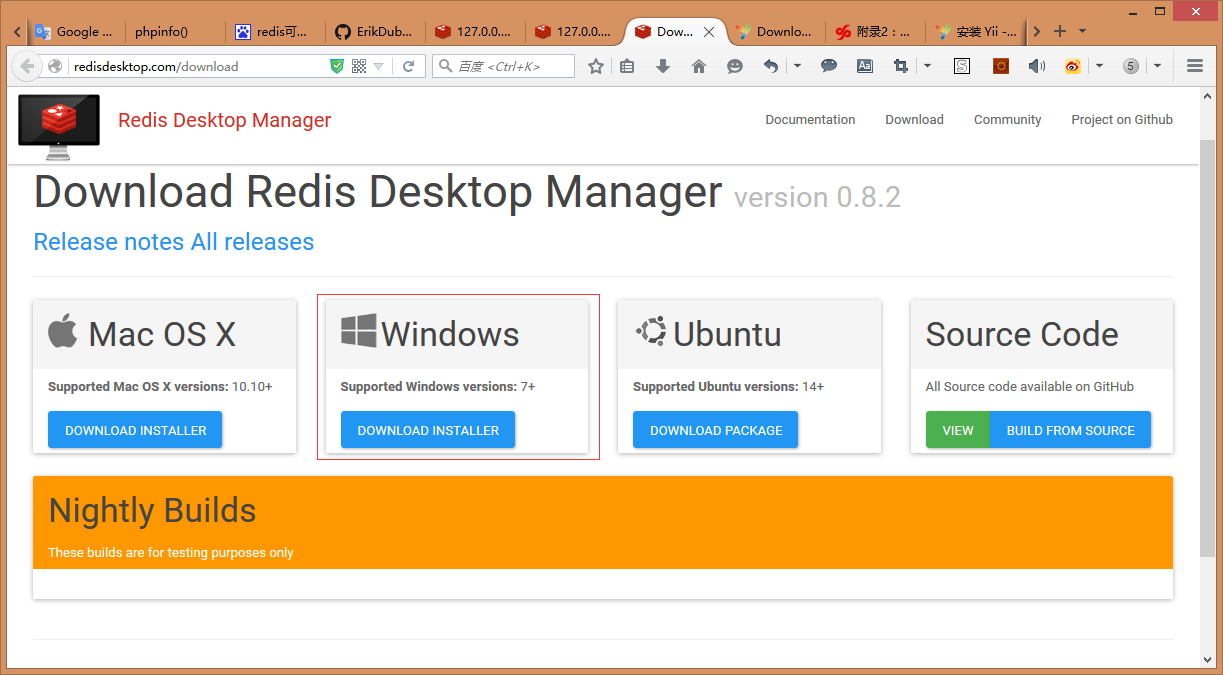Switch to the ErikDub... GitHub tab
This screenshot has width=1223, height=675.
[376, 31]
